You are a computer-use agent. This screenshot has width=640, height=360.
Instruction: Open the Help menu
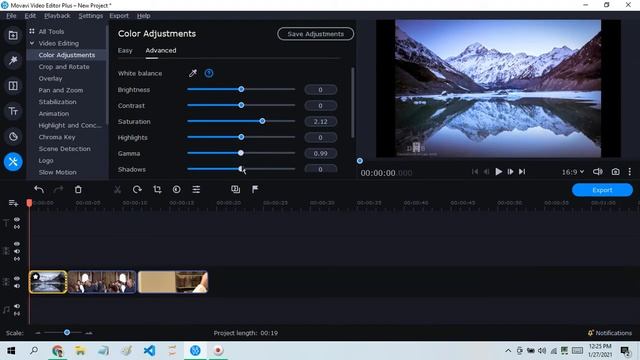click(x=143, y=16)
